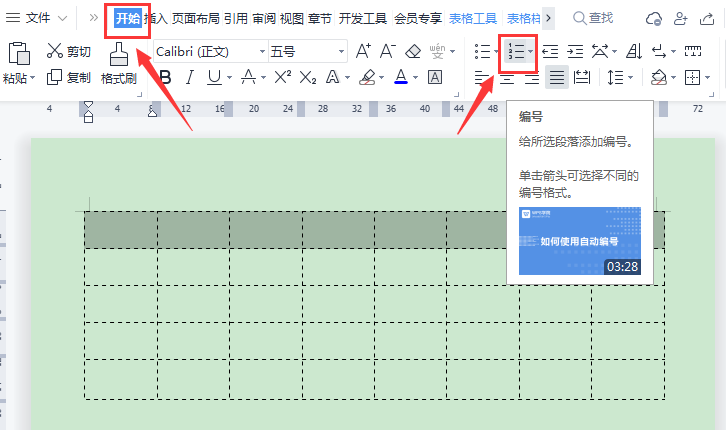726x430 pixels.
Task: Toggle Subscript X₂
Action: (x=308, y=77)
